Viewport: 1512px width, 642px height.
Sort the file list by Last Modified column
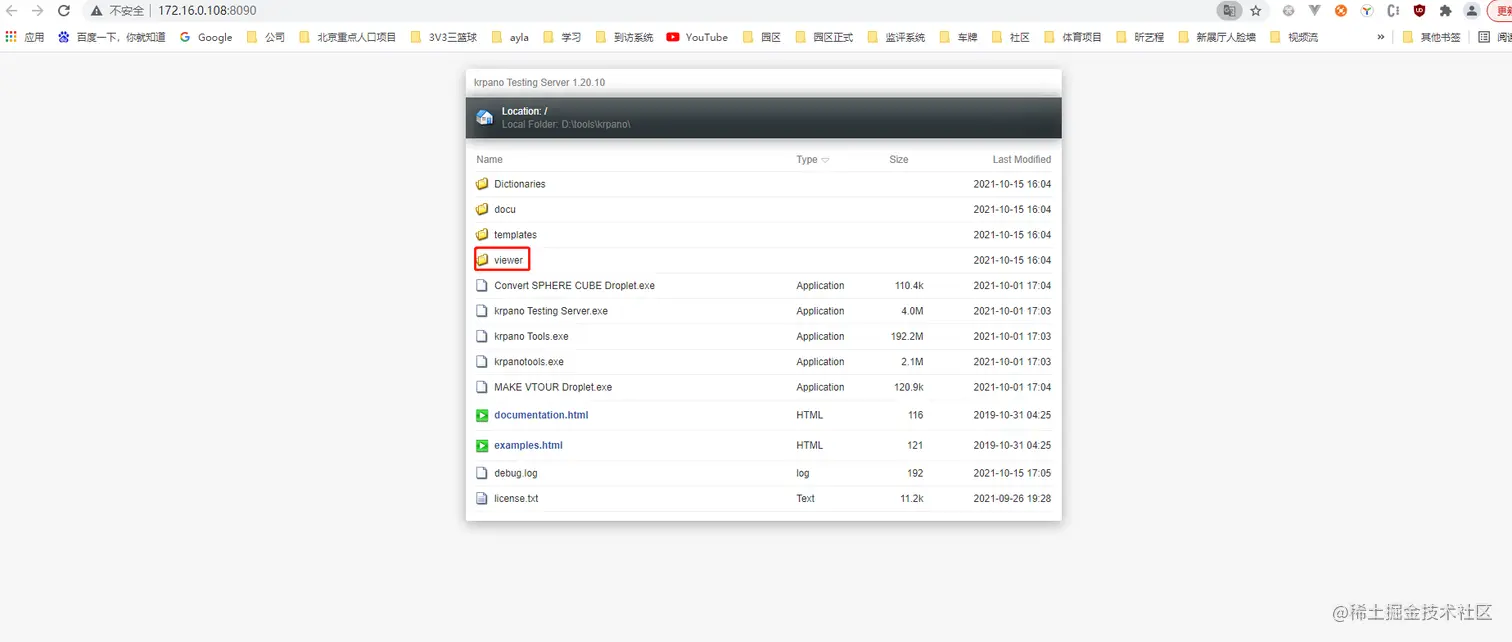(1021, 159)
